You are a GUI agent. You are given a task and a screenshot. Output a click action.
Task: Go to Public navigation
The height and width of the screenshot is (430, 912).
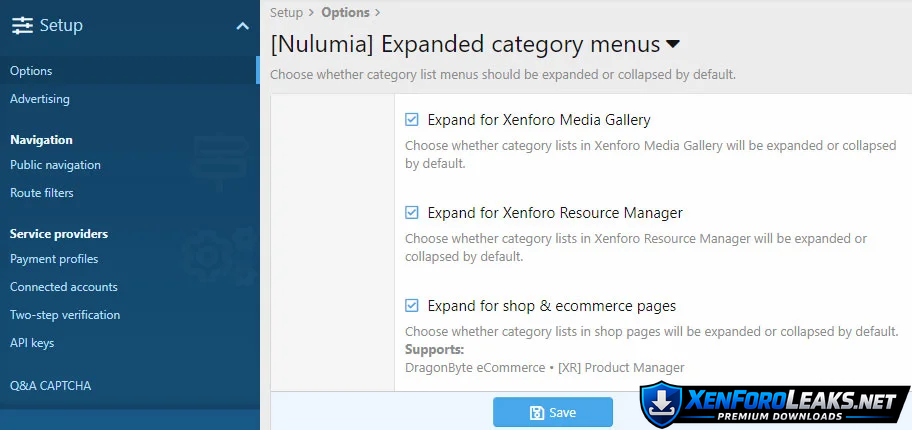55,165
